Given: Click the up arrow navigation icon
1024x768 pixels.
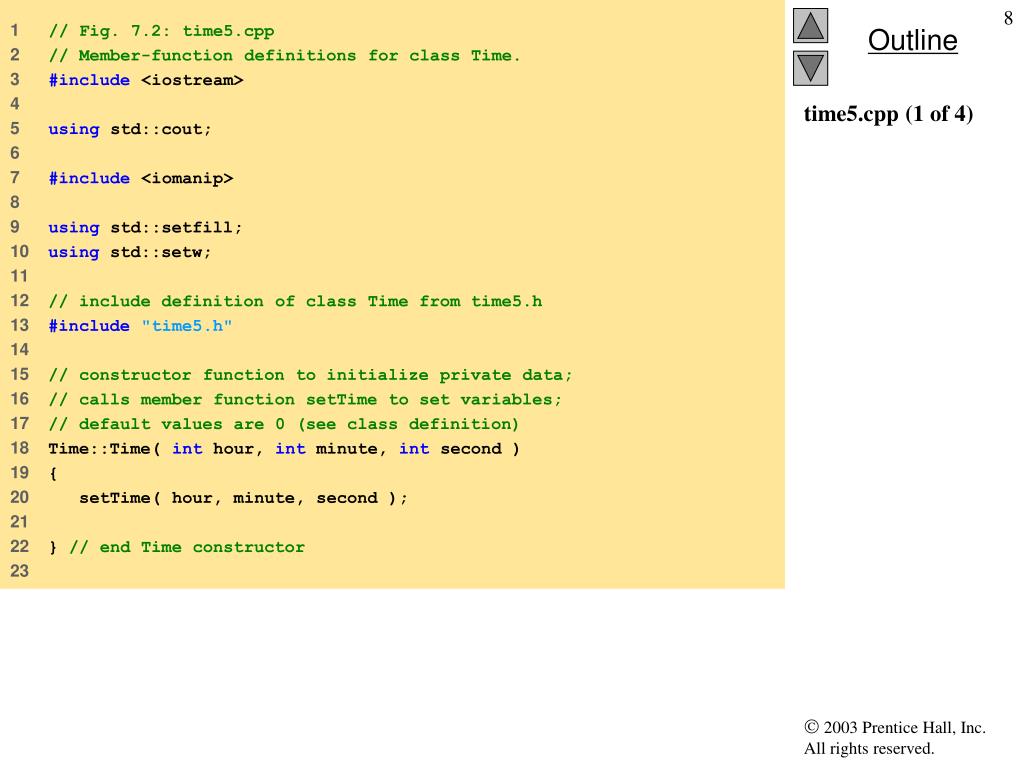Looking at the screenshot, I should pyautogui.click(x=810, y=25).
